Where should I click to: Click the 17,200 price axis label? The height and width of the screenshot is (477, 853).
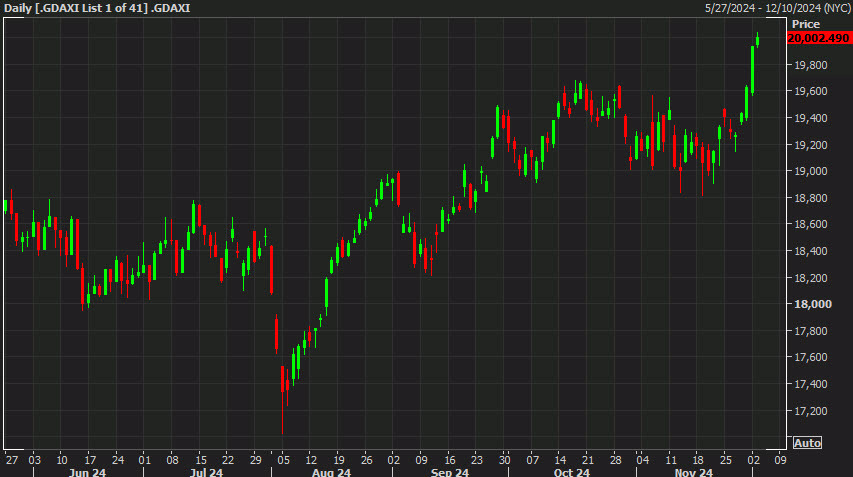[811, 411]
